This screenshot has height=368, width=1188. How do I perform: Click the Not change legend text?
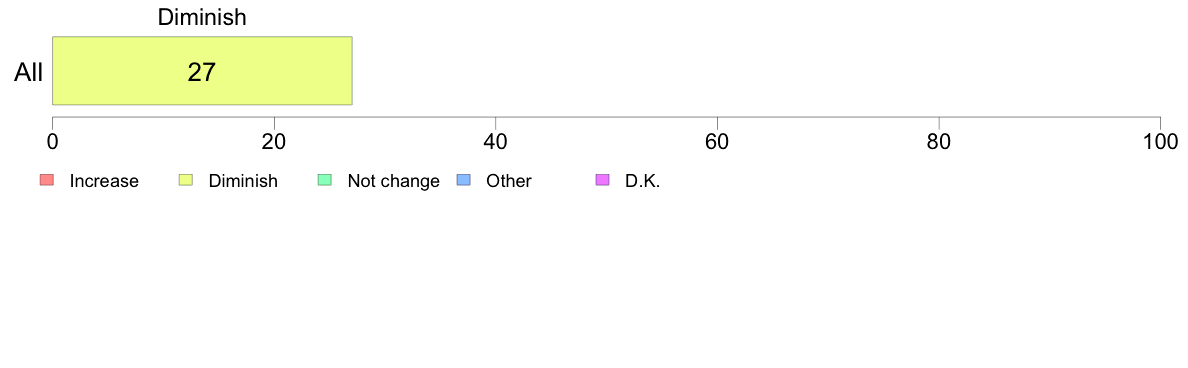click(x=393, y=181)
